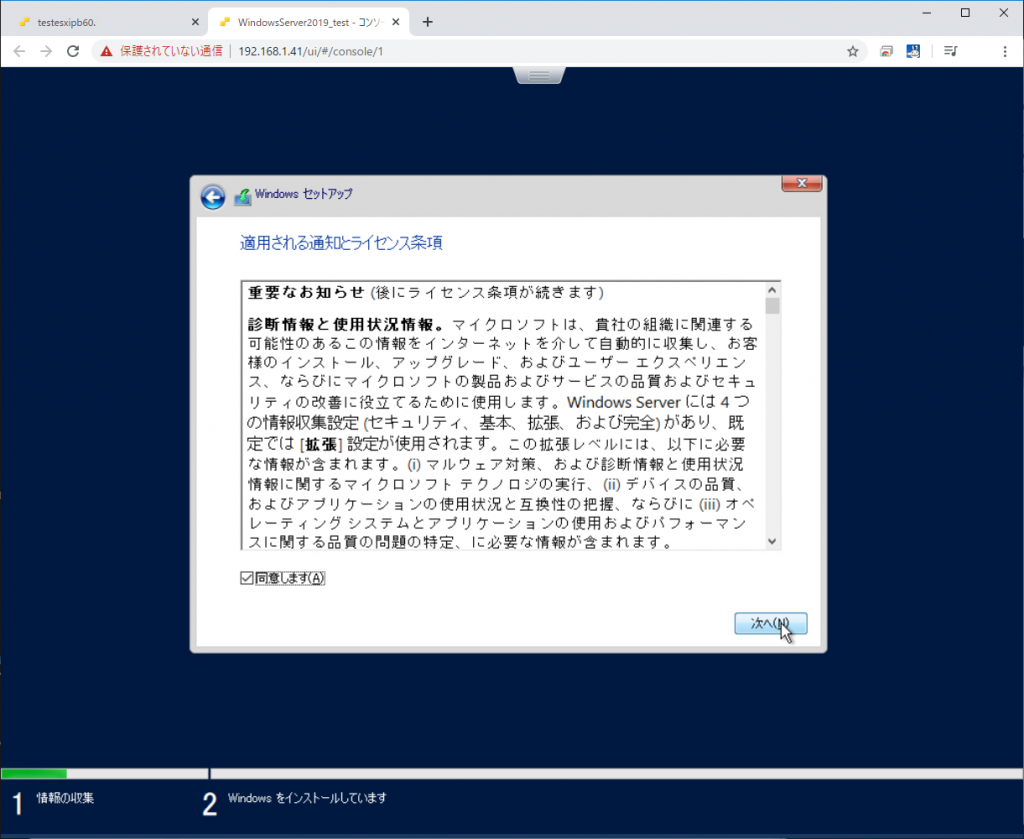Click the heading 適用される通知とライセンス条項
Image resolution: width=1024 pixels, height=839 pixels.
point(341,243)
